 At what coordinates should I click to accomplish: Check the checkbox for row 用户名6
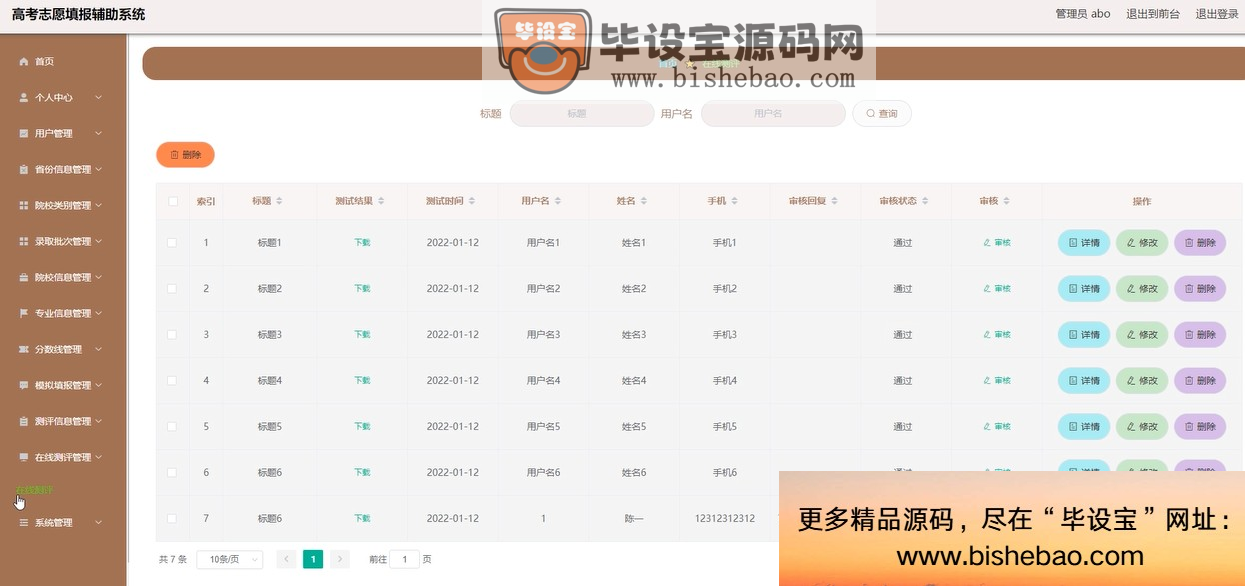(172, 473)
